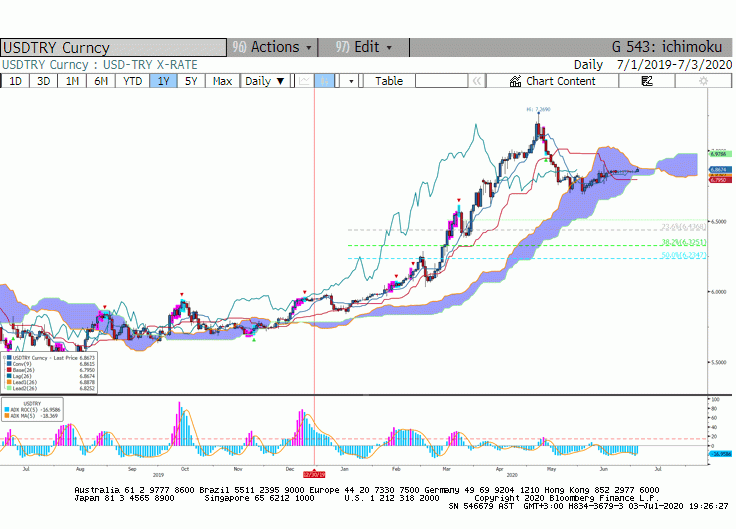Open the Daily periodicity dropdown

click(265, 81)
